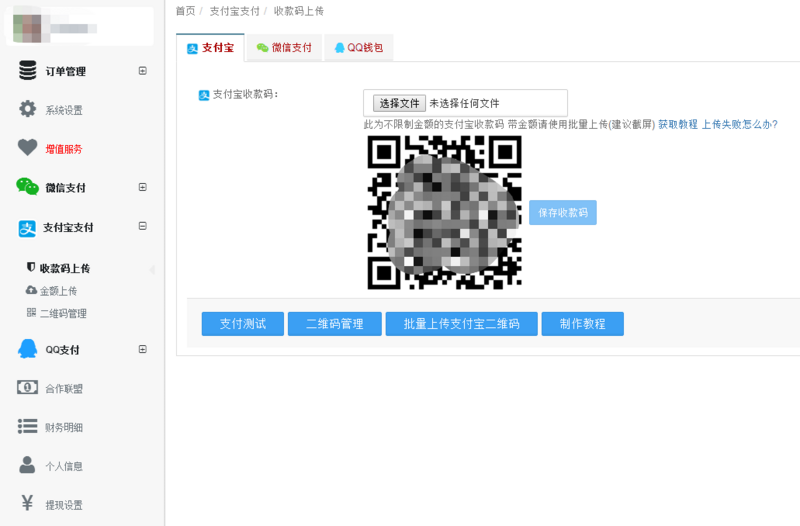Screen dimensions: 800x526
Task: Open QQ支付 sidebar menu label
Action: pos(62,350)
